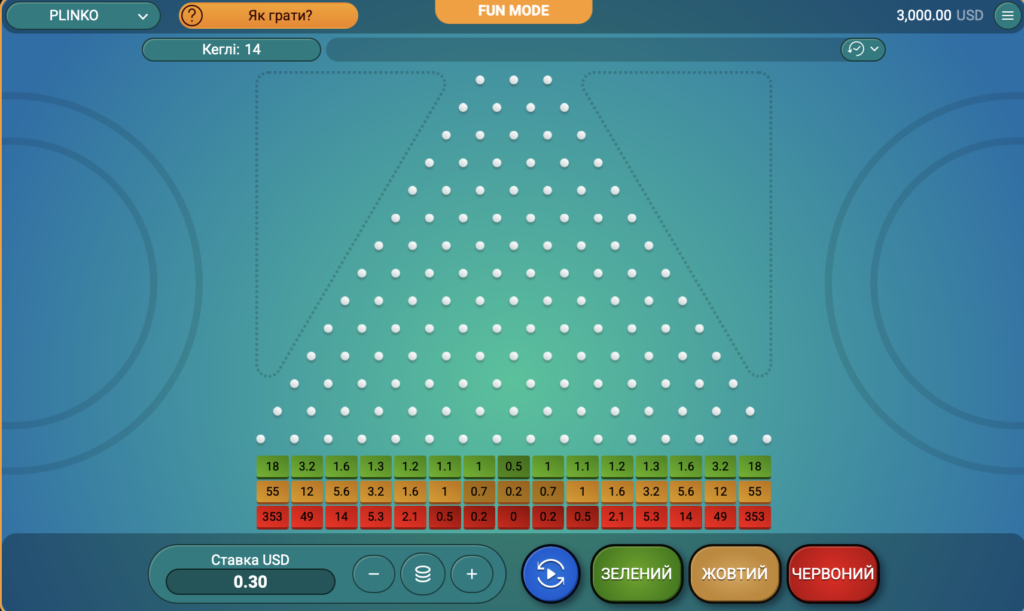Click the FUN MODE tab
Viewport: 1024px width, 611px height.
click(513, 11)
